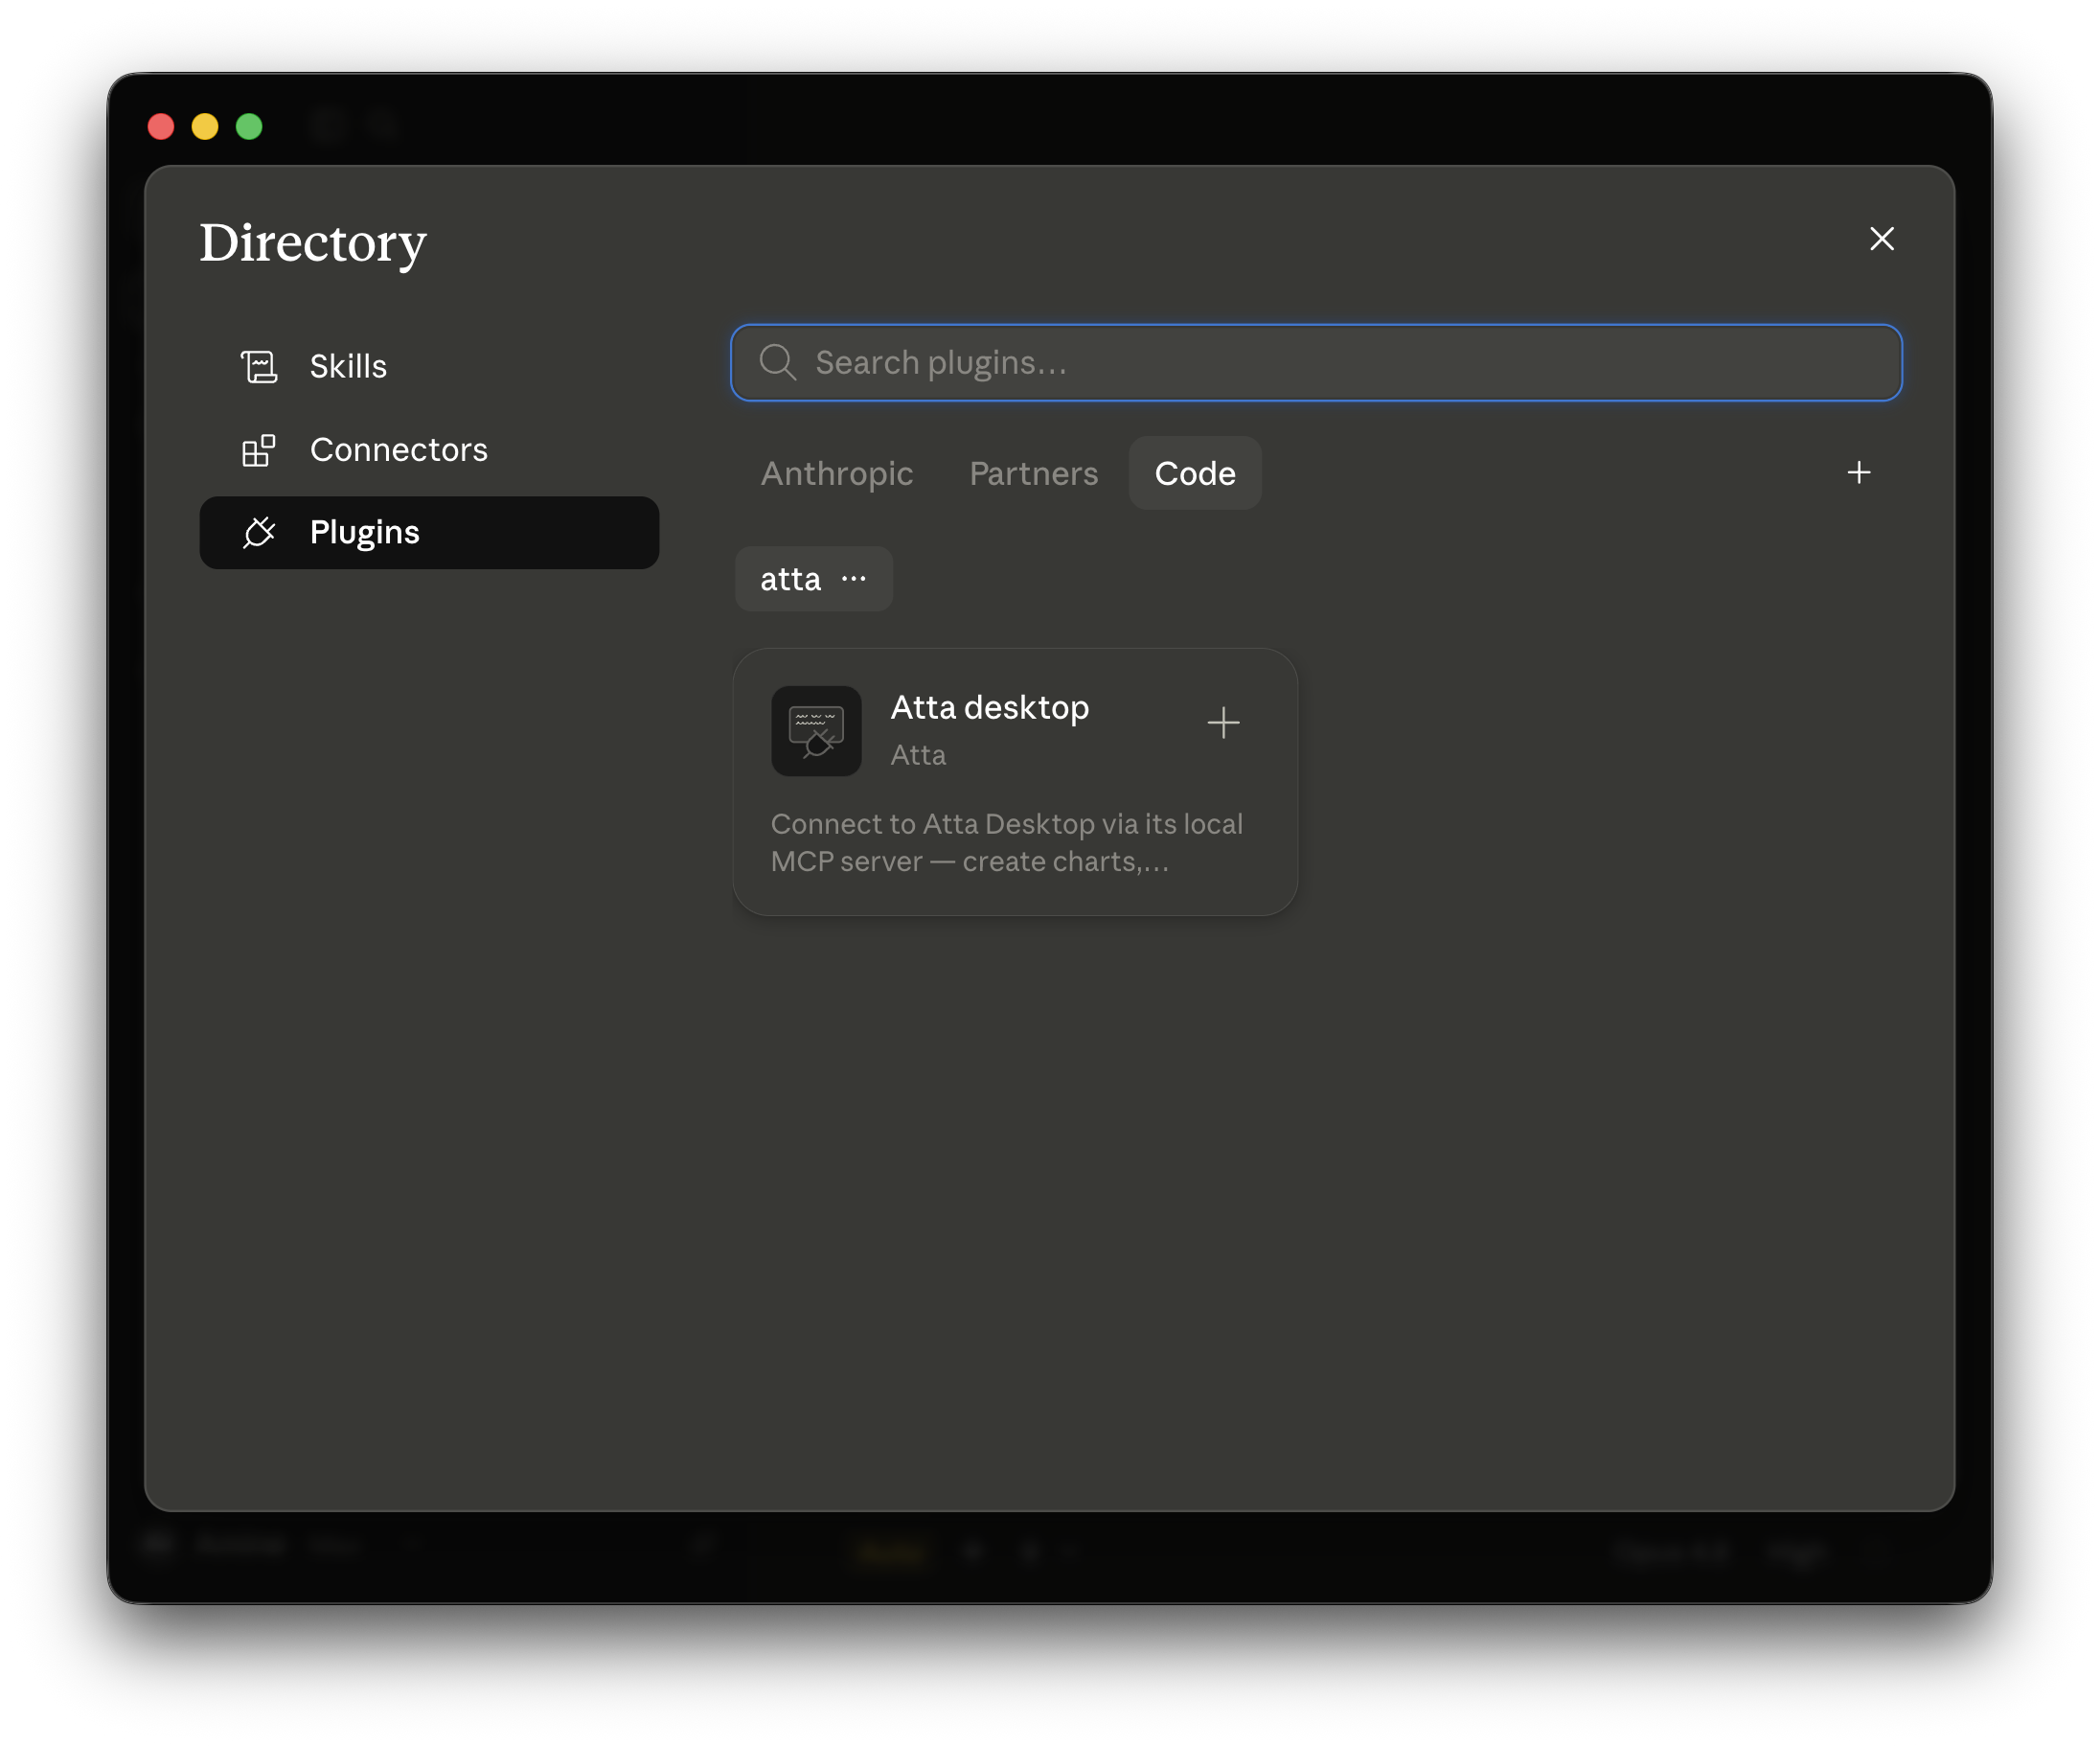Viewport: 2100px width, 1746px height.
Task: Open the Connectors section
Action: point(429,450)
